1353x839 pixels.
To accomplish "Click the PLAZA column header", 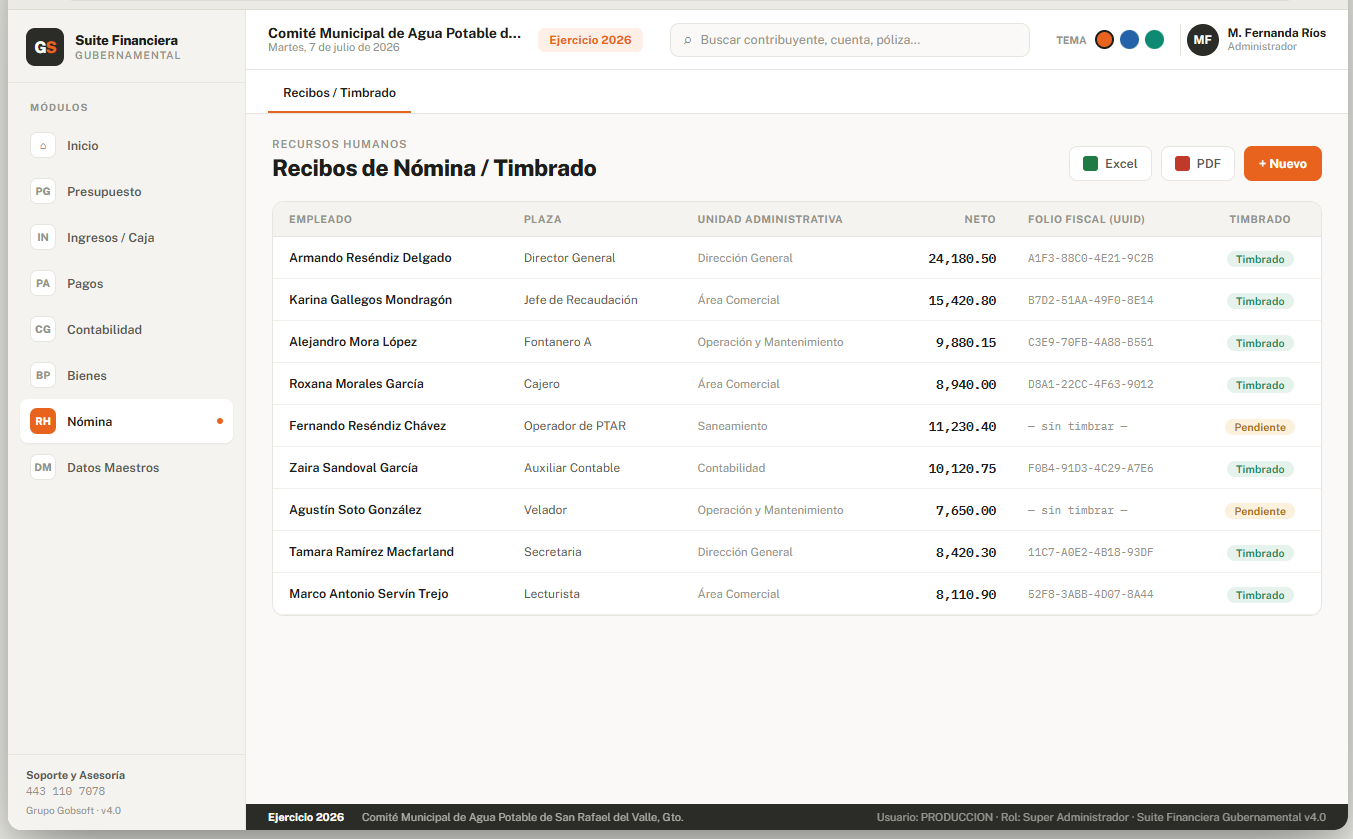I will [x=543, y=219].
